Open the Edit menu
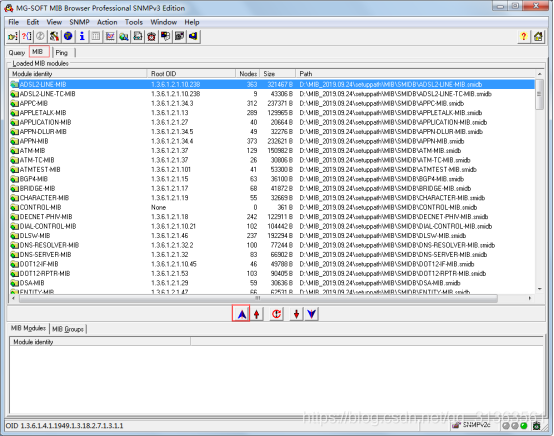Image resolution: width=554 pixels, height=436 pixels. [x=33, y=22]
